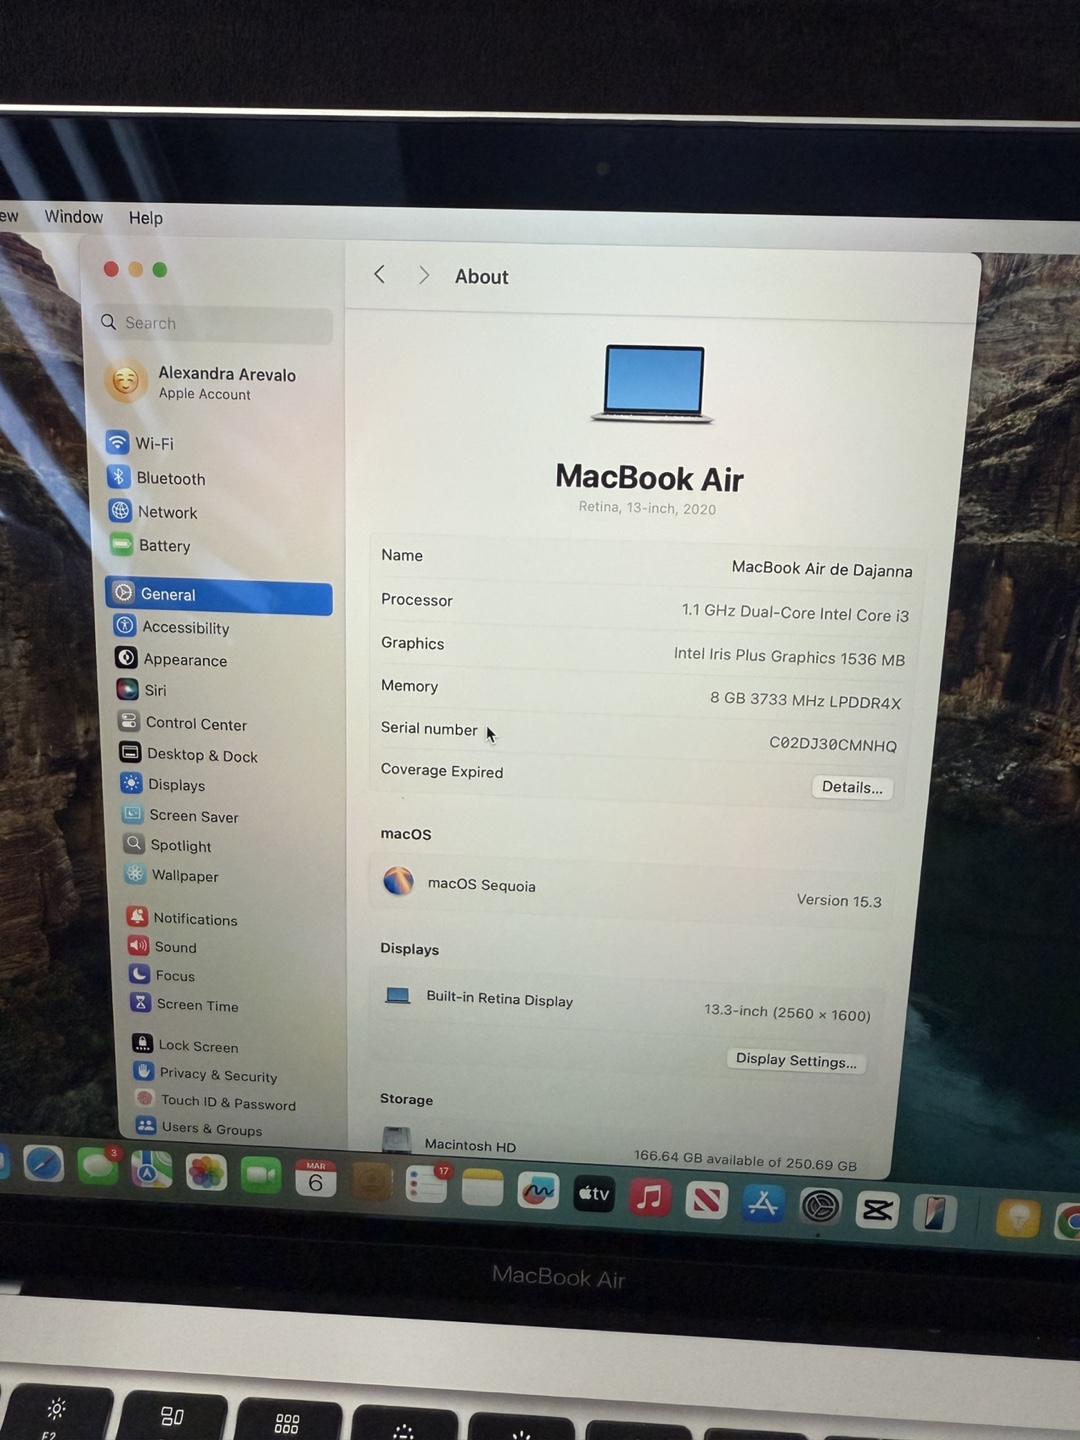The width and height of the screenshot is (1080, 1440).
Task: Open Alexandra Arevalo Apple Account
Action: pyautogui.click(x=200, y=382)
